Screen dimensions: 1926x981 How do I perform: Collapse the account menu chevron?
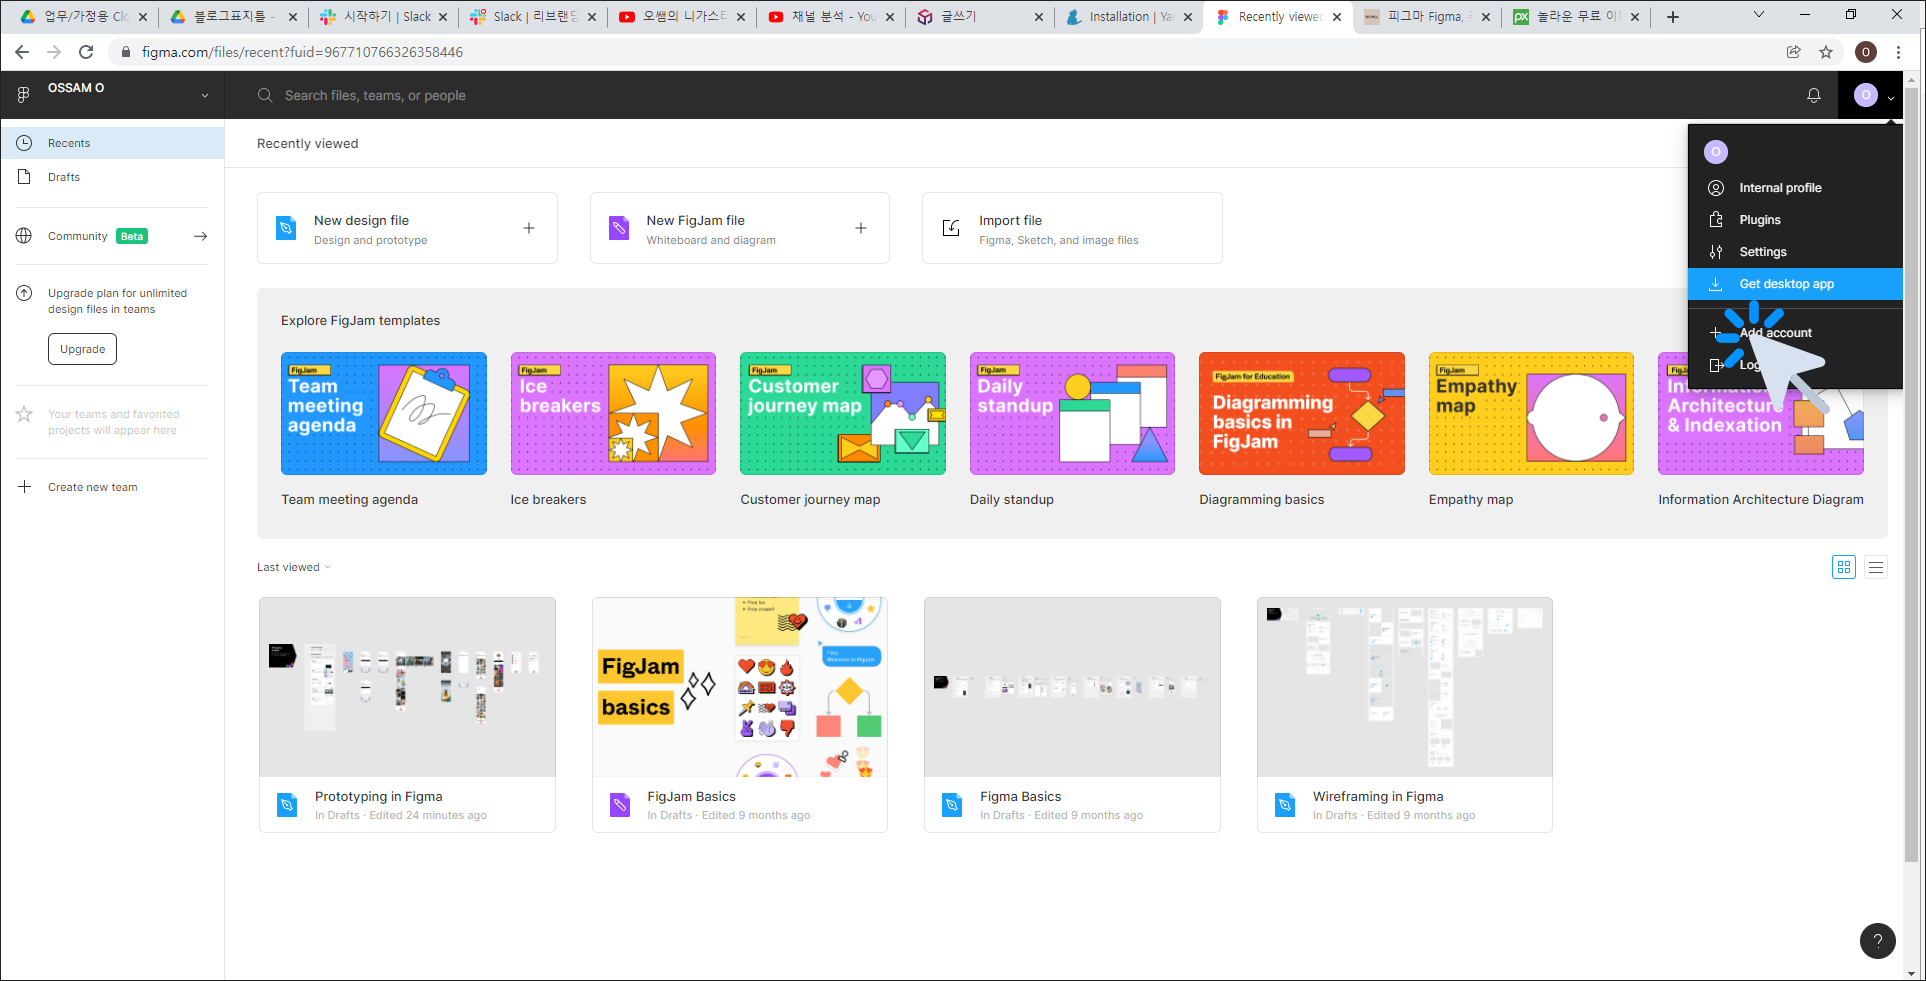[x=1891, y=97]
